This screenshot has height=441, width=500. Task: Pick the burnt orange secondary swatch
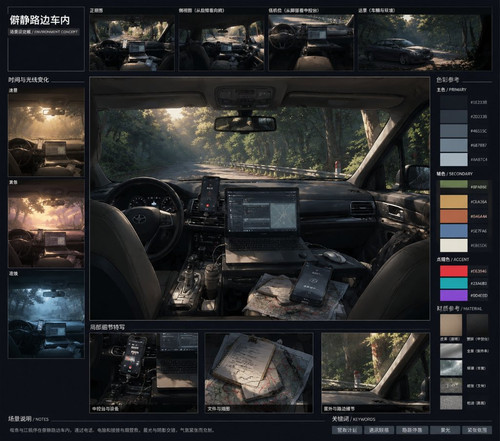[454, 216]
